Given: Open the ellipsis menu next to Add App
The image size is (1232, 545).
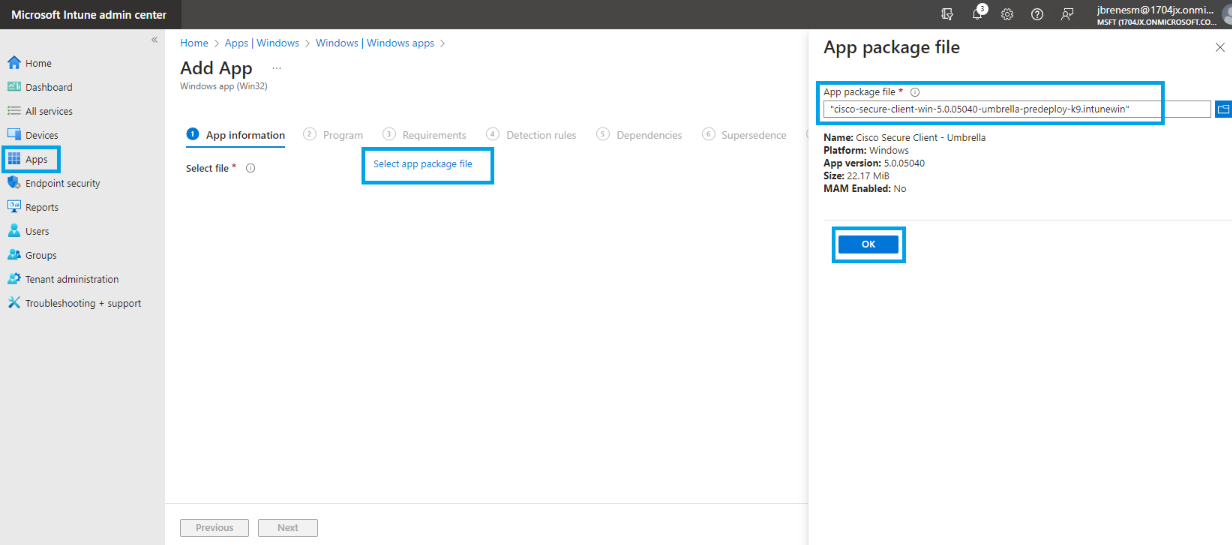Looking at the screenshot, I should (277, 68).
